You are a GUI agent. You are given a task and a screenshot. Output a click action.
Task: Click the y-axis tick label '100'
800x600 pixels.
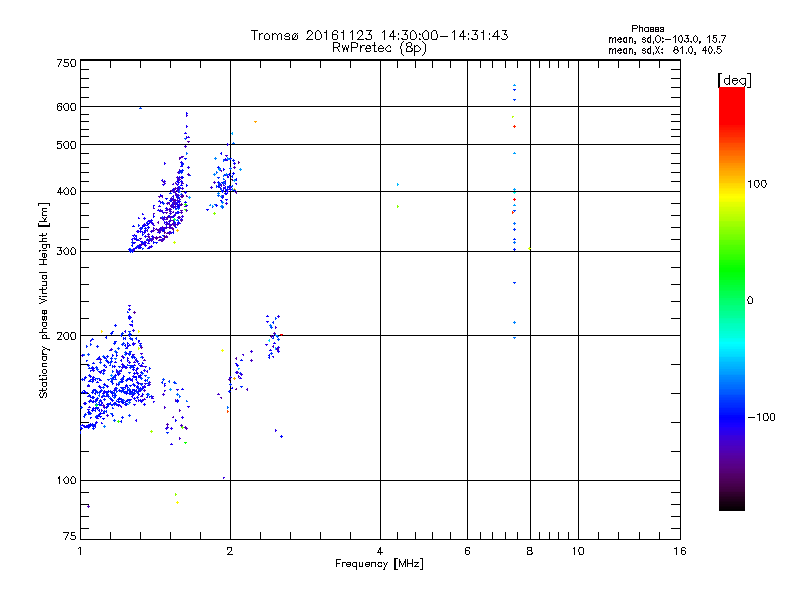coord(66,480)
